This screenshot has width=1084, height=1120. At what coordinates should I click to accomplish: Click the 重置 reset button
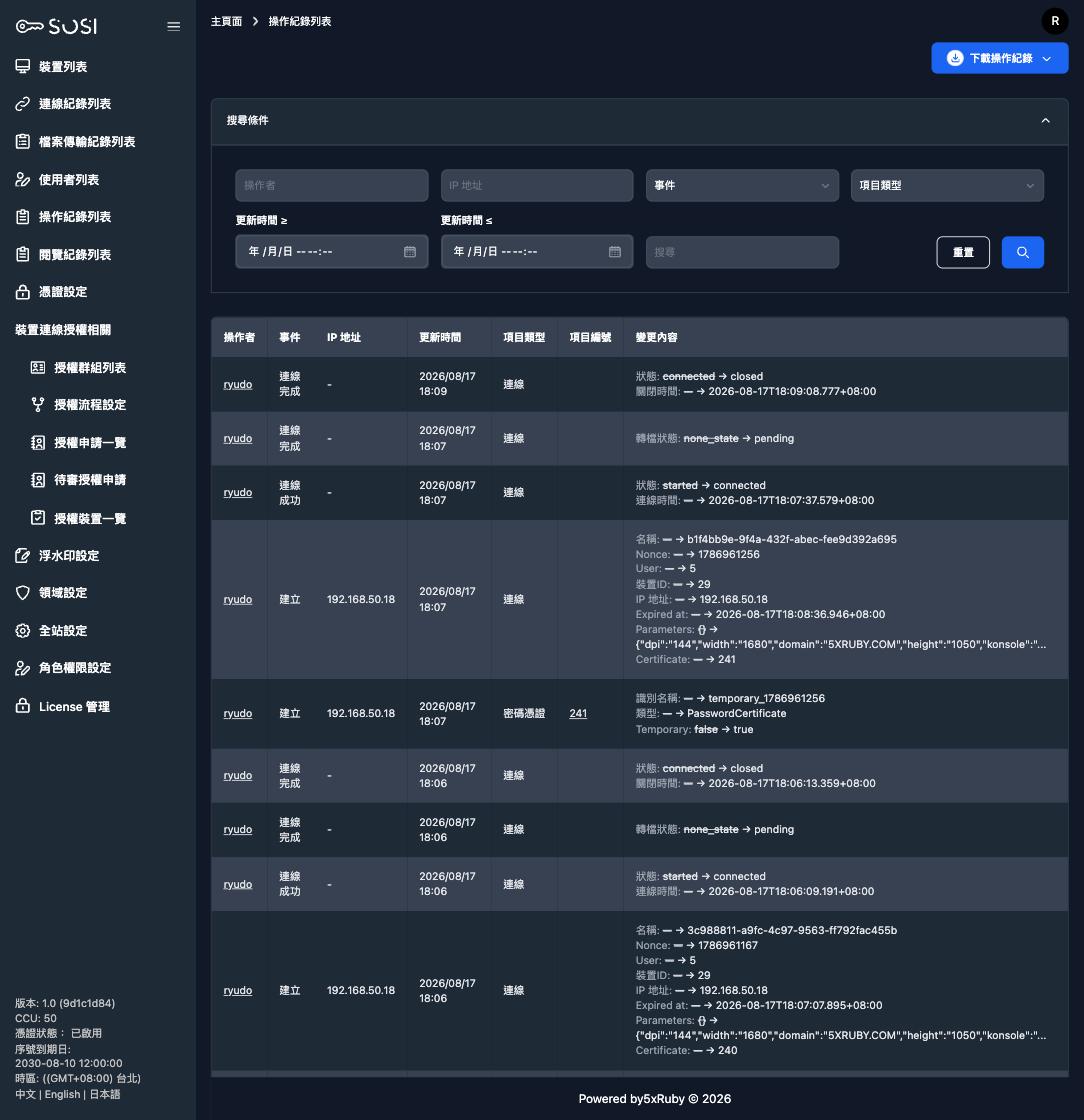click(x=963, y=252)
